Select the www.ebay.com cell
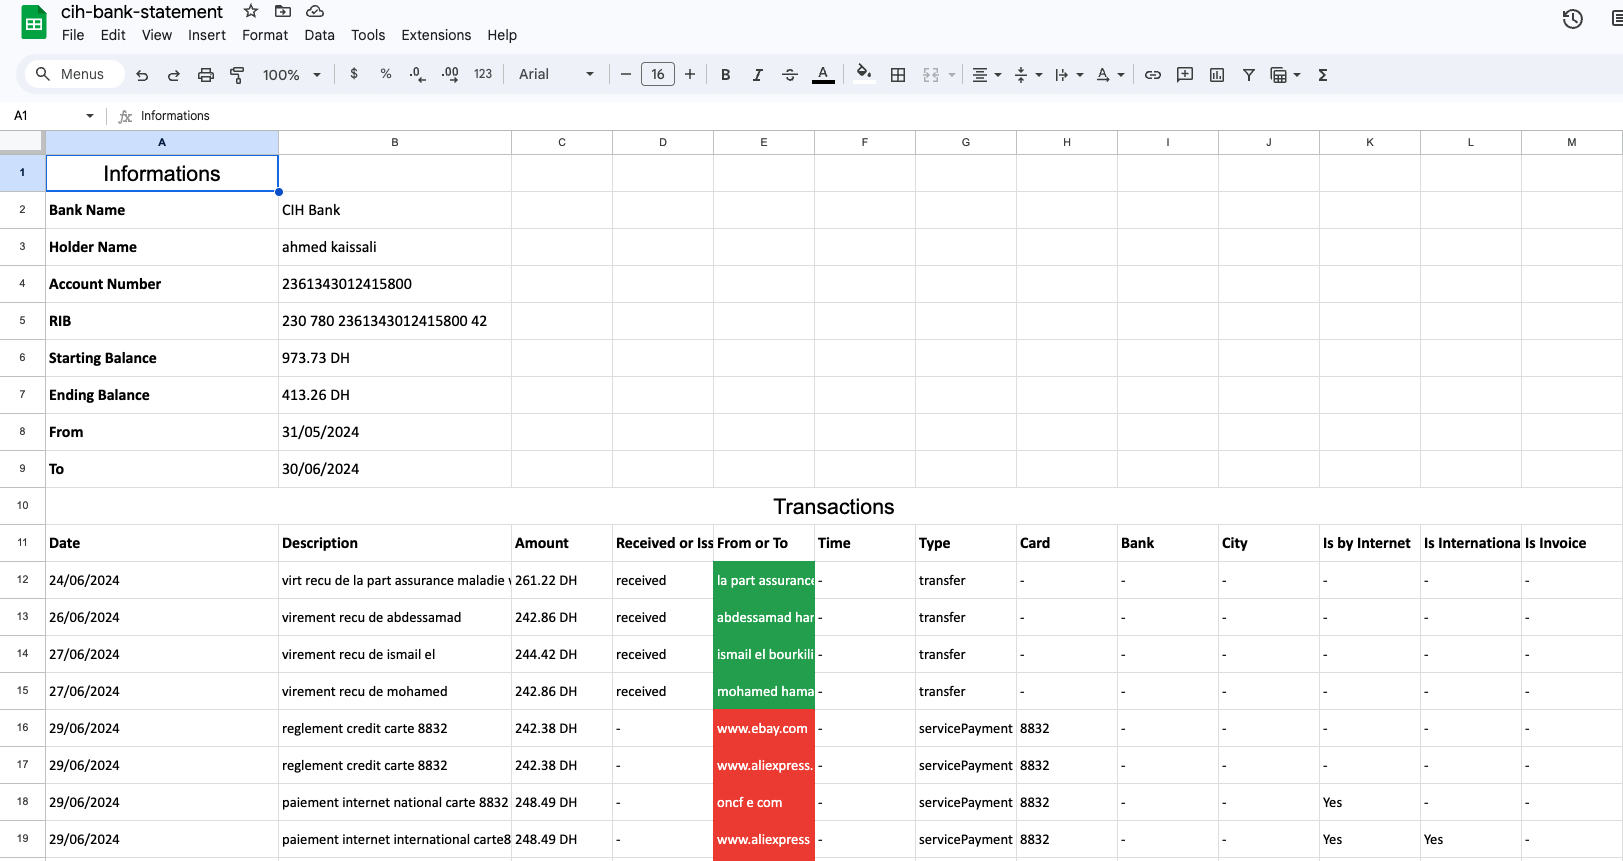 (x=764, y=728)
